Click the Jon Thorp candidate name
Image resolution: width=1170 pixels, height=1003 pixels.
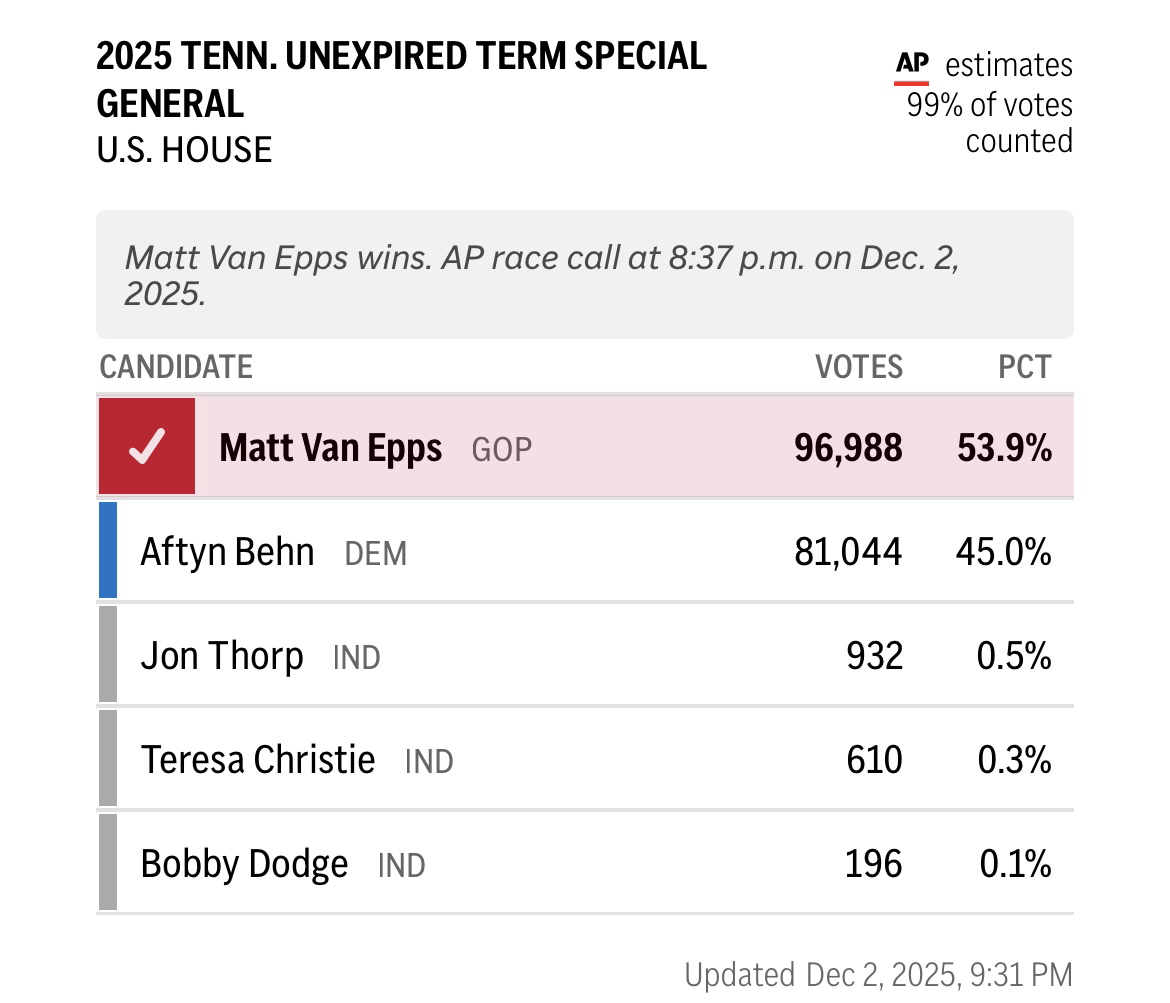click(x=222, y=656)
